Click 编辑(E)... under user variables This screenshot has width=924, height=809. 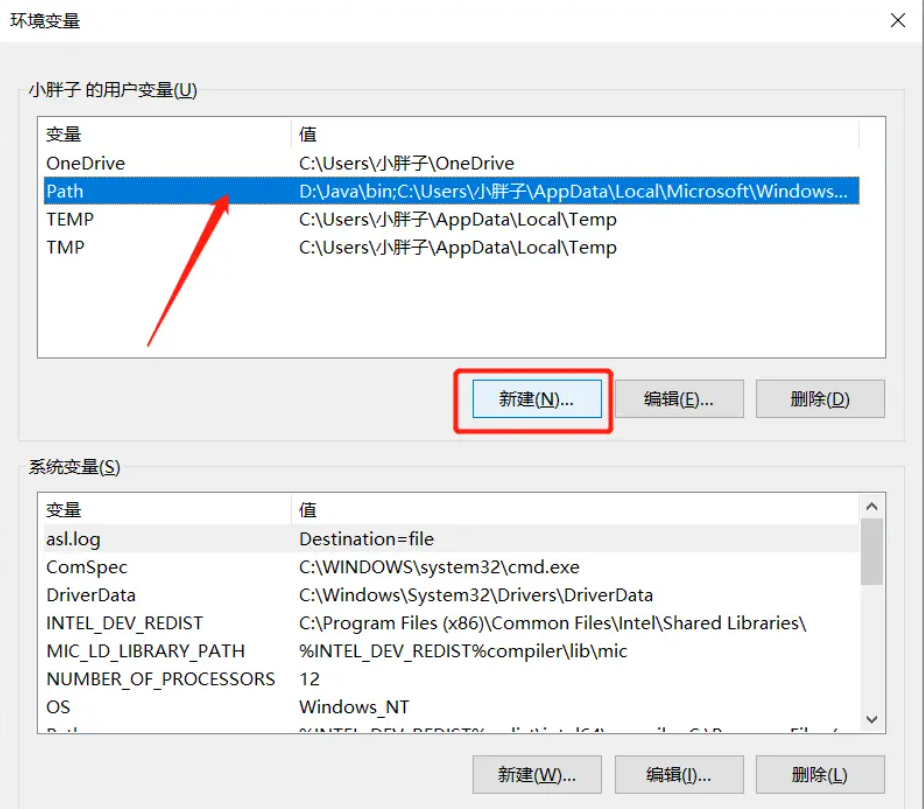coord(679,399)
